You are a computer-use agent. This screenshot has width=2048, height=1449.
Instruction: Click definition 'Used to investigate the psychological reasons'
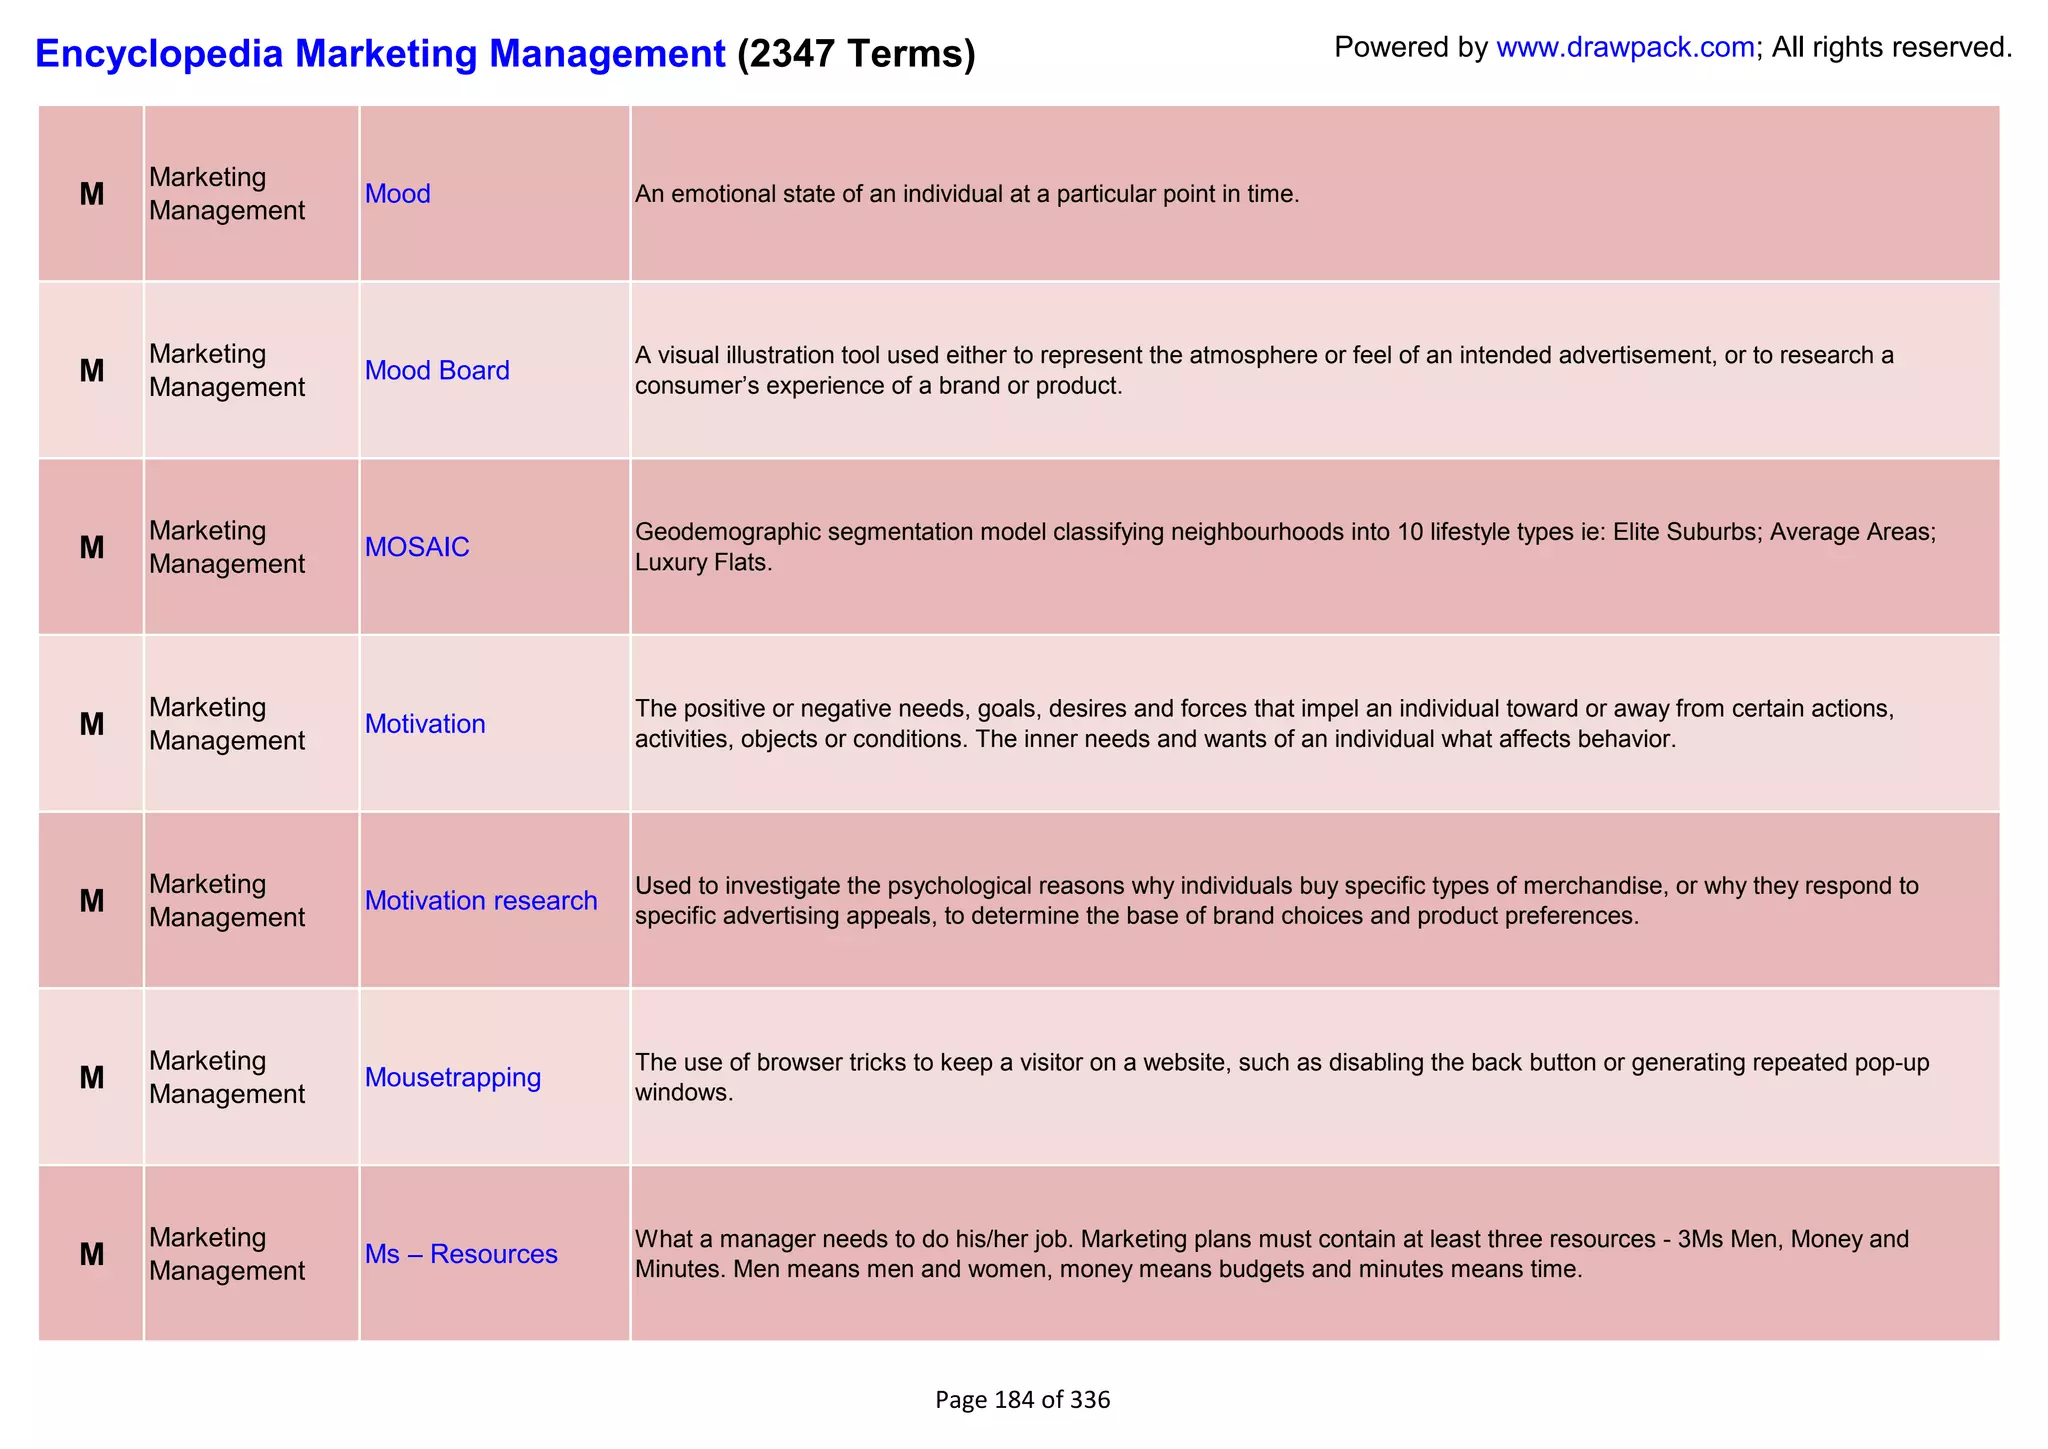click(1277, 901)
